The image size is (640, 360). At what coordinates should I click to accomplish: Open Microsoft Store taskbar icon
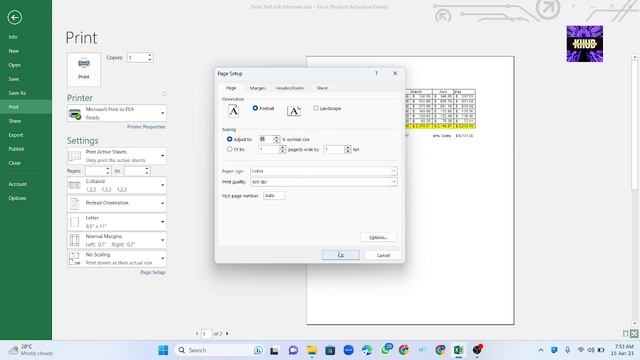pos(330,350)
